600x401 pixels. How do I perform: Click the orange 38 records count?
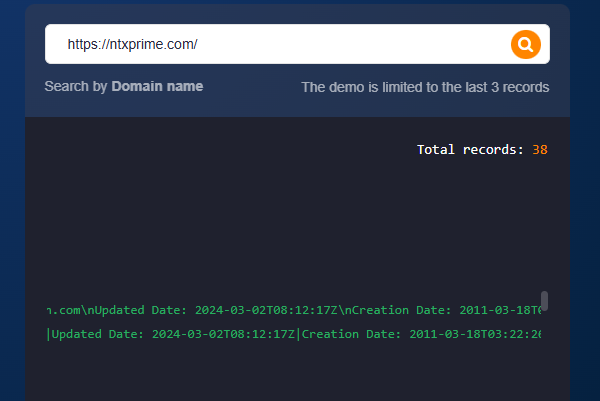pyautogui.click(x=540, y=150)
